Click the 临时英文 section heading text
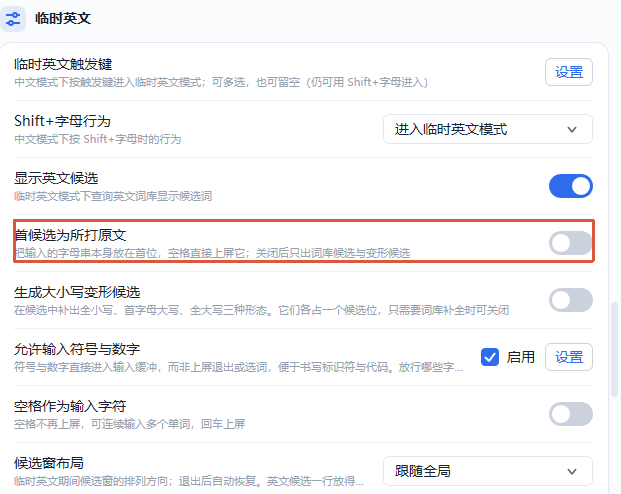The width and height of the screenshot is (621, 494). (63, 18)
